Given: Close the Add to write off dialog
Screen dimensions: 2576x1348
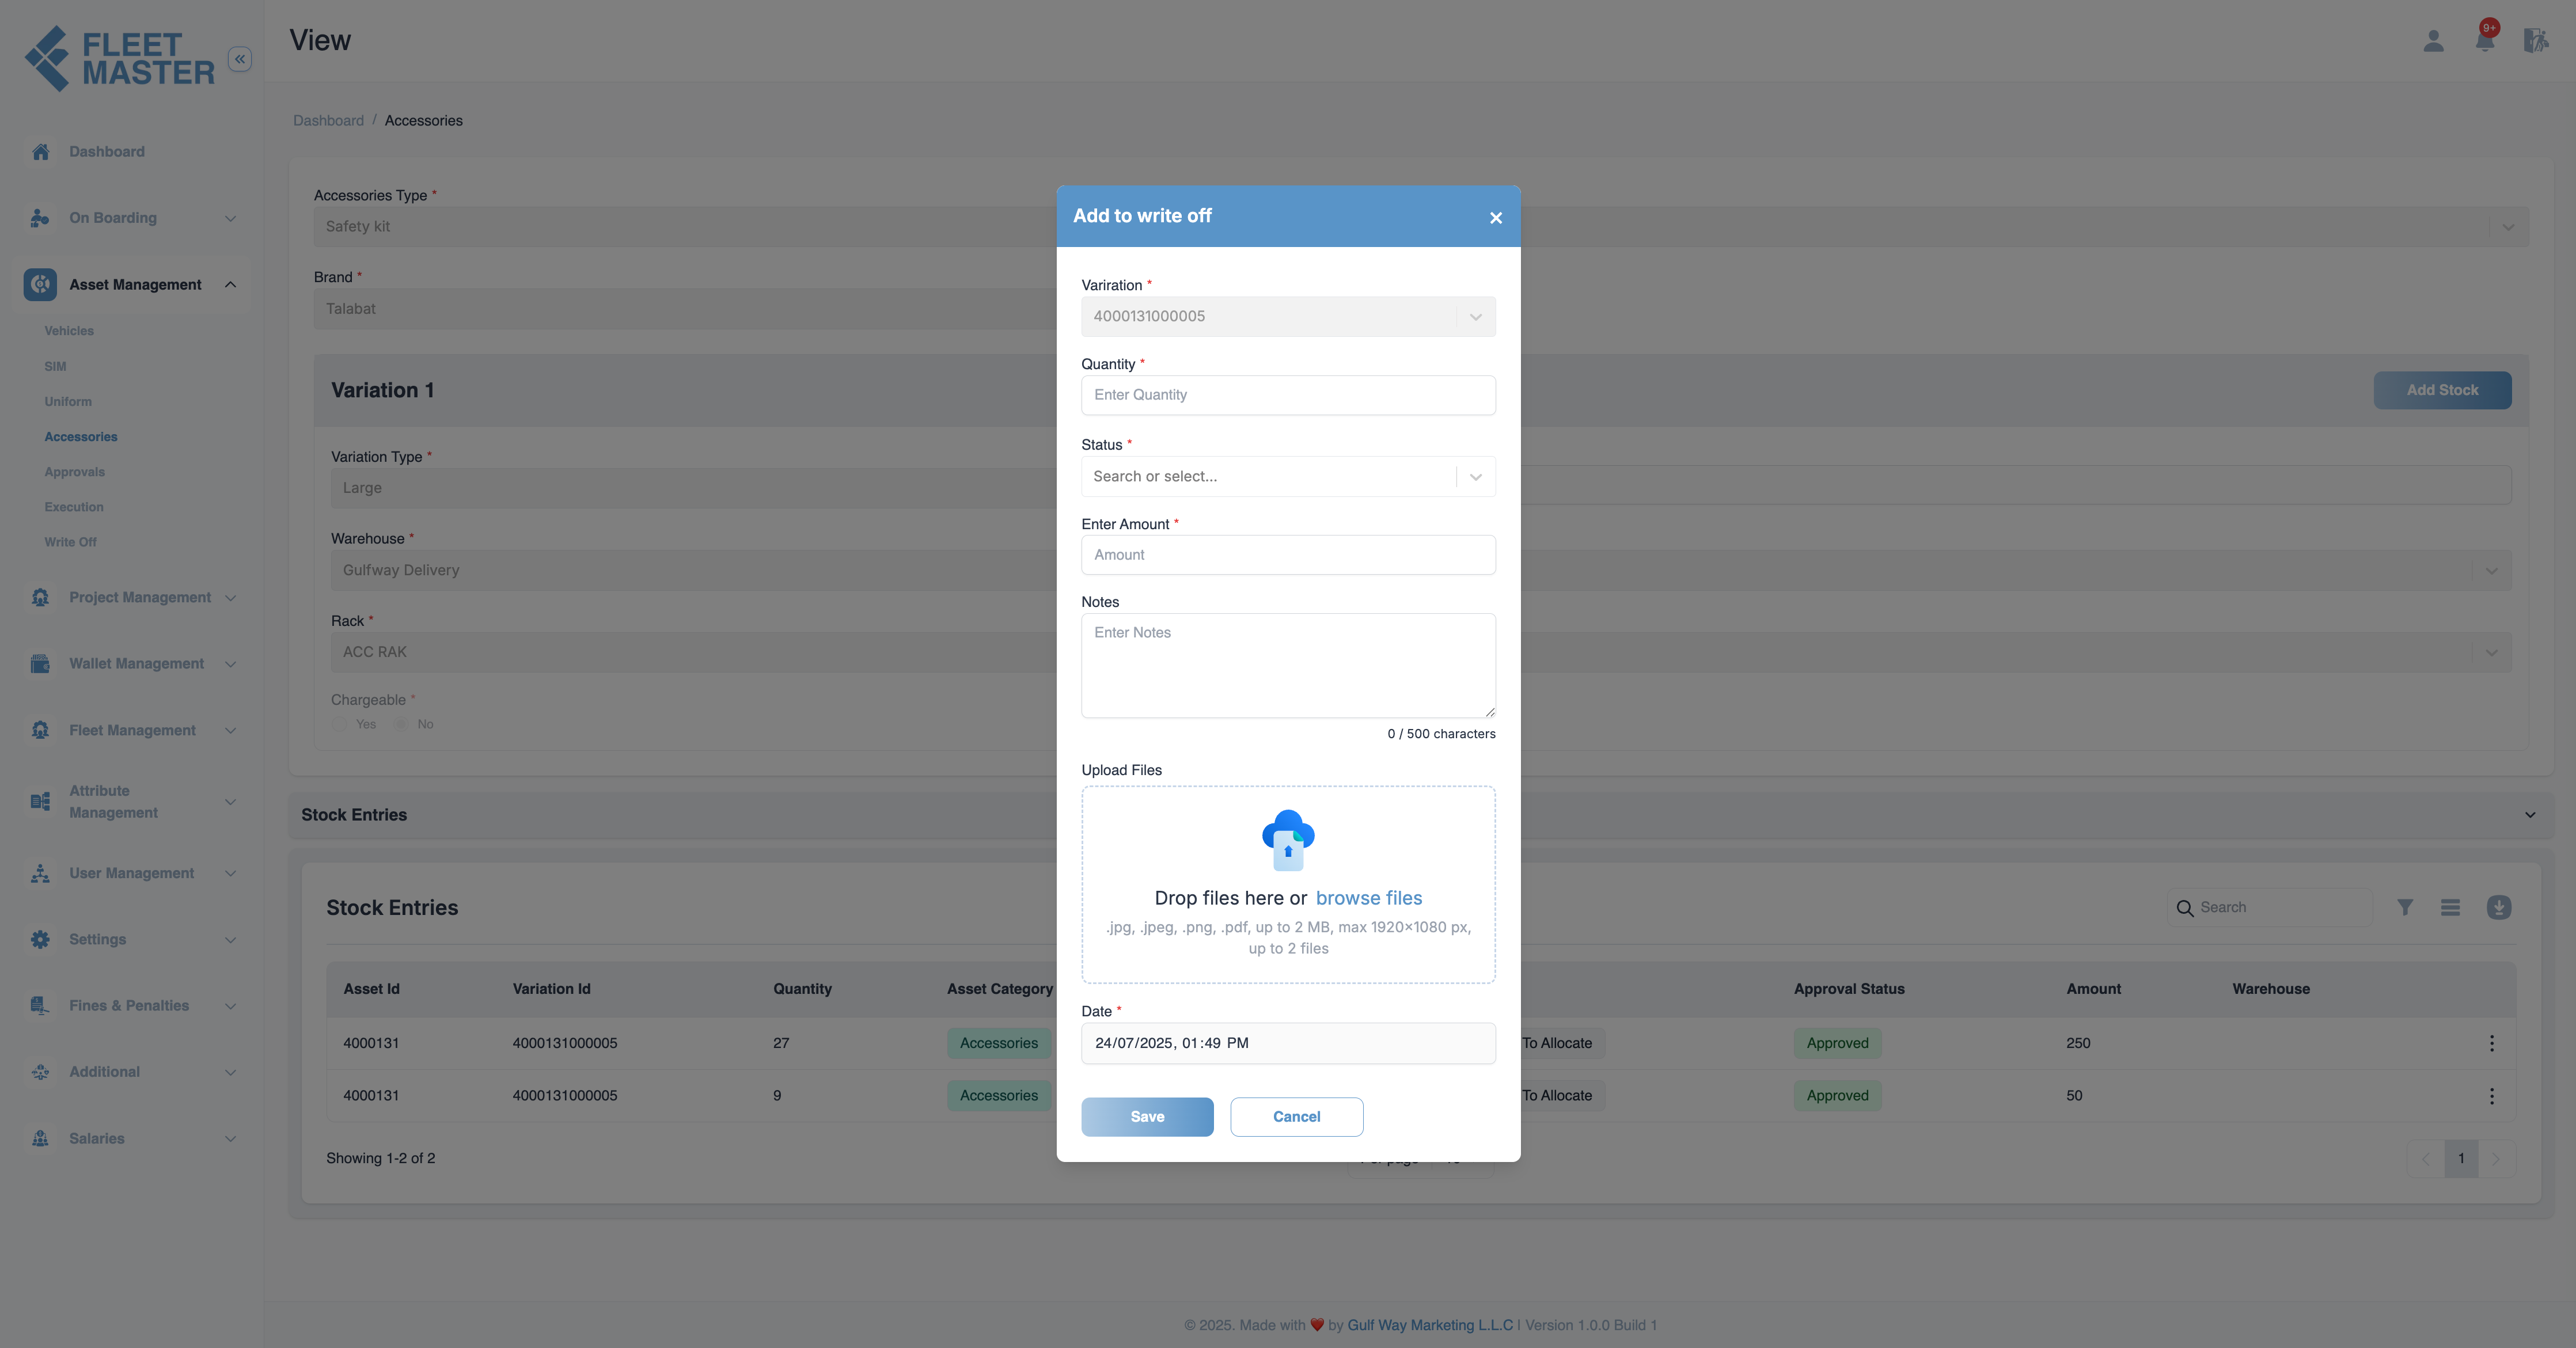Looking at the screenshot, I should click(1496, 218).
